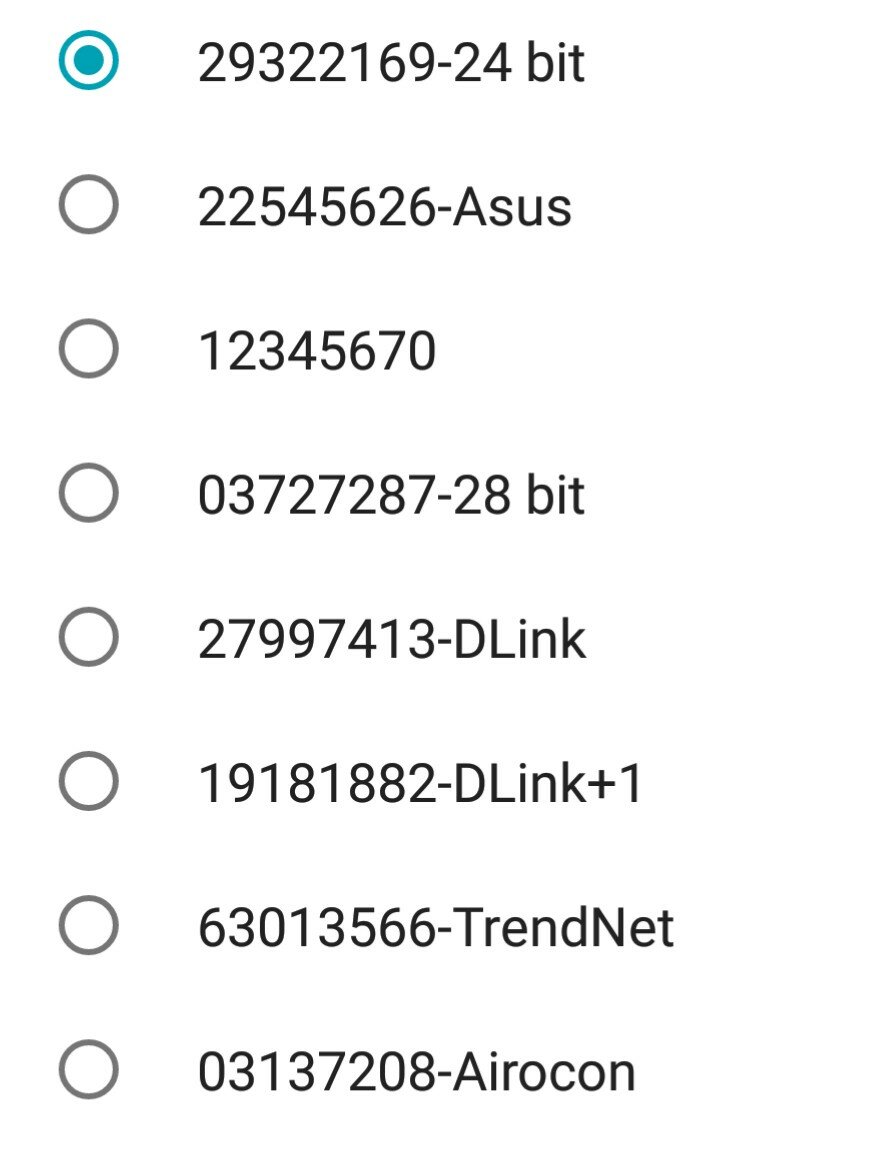Image resolution: width=879 pixels, height=1160 pixels.
Task: Click the "29322169-24 bit" label text
Action: pos(391,64)
